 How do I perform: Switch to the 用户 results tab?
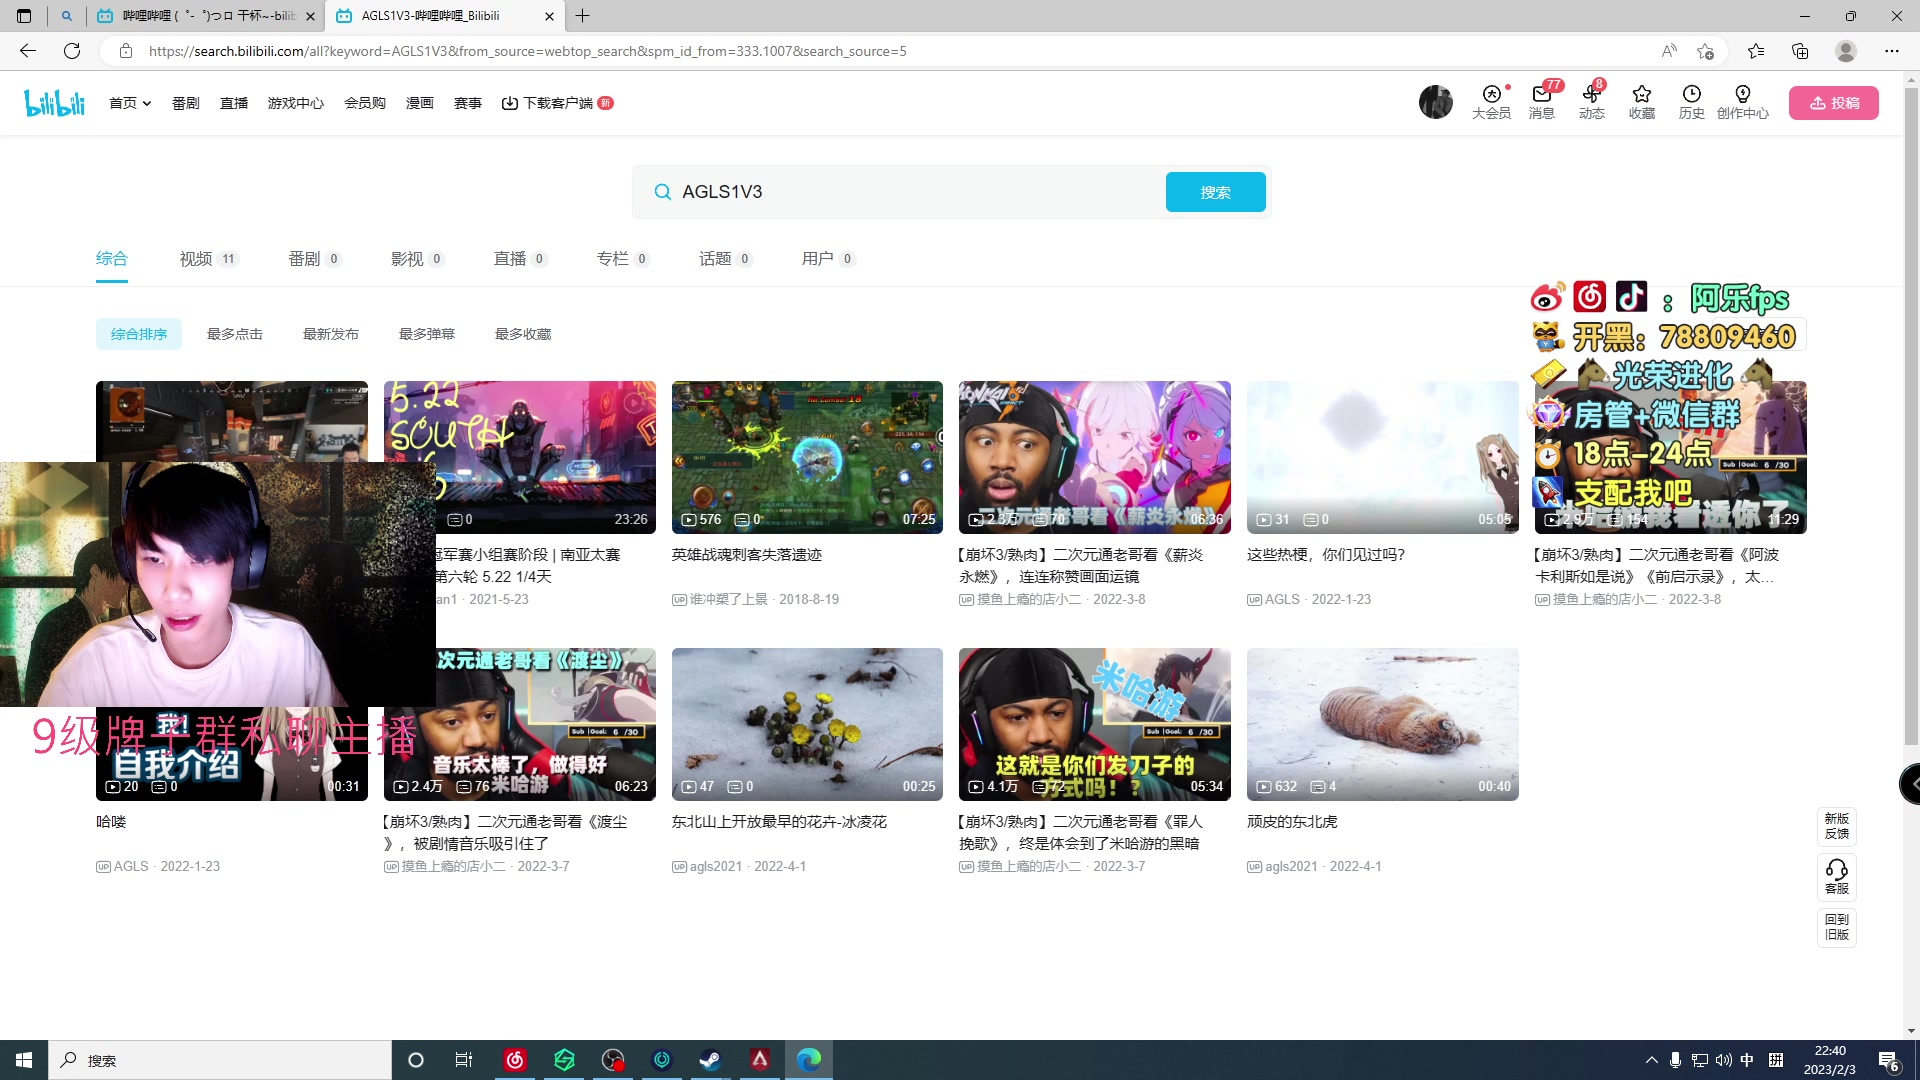click(x=820, y=258)
